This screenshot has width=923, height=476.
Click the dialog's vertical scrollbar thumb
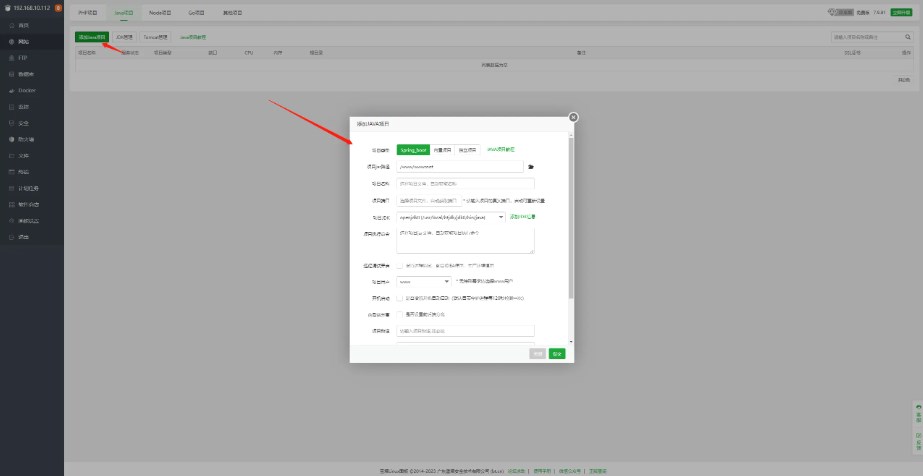[x=571, y=218]
